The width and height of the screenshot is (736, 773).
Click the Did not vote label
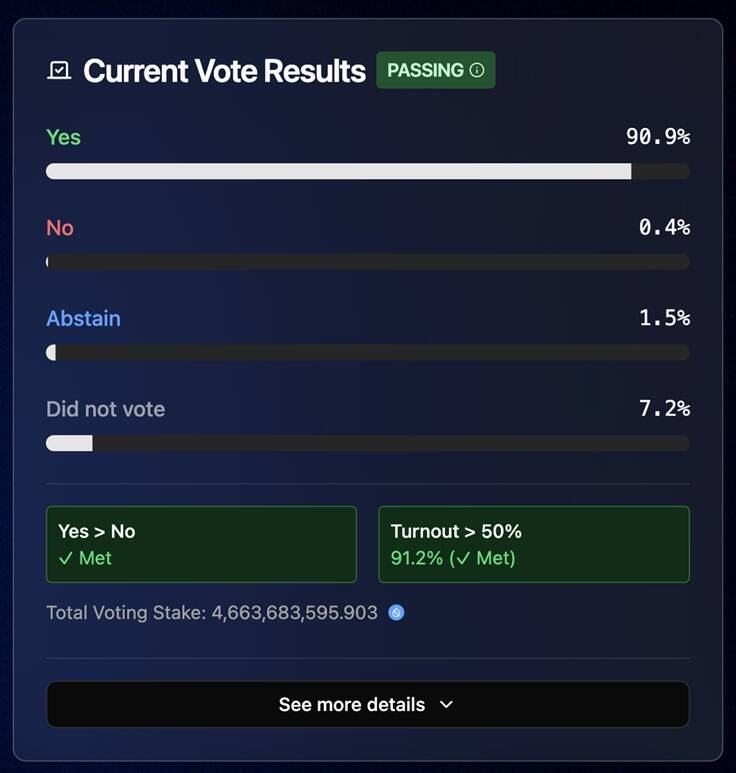pyautogui.click(x=105, y=409)
